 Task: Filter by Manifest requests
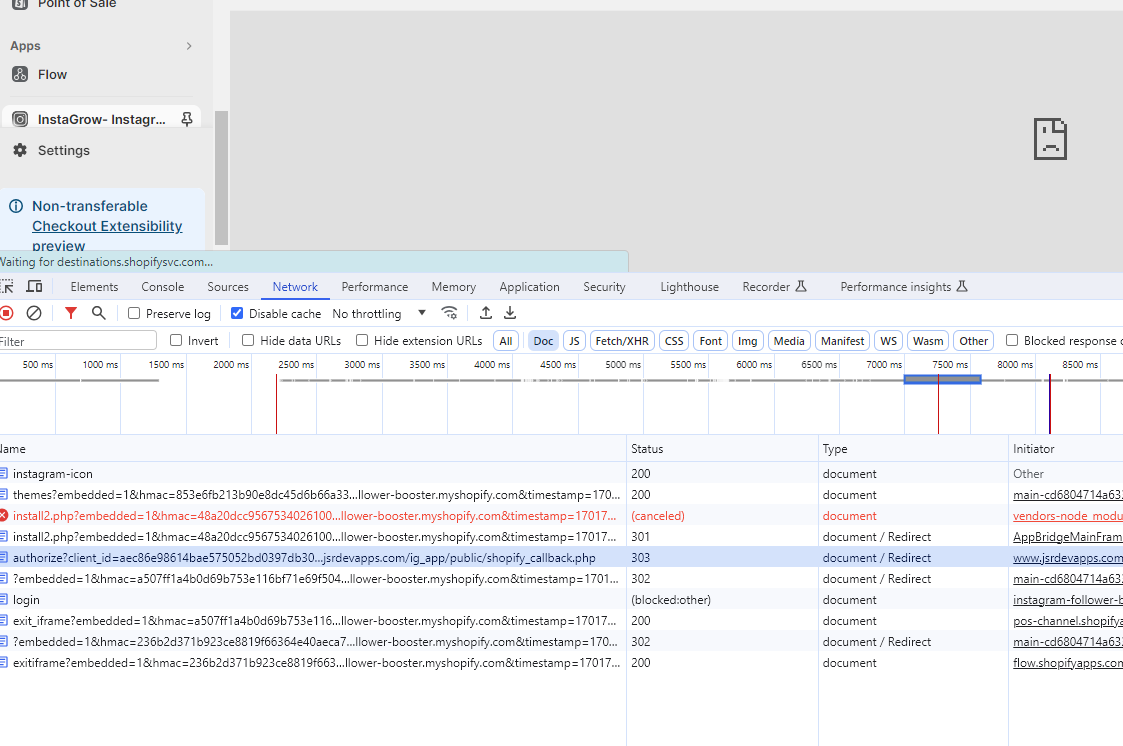point(842,341)
